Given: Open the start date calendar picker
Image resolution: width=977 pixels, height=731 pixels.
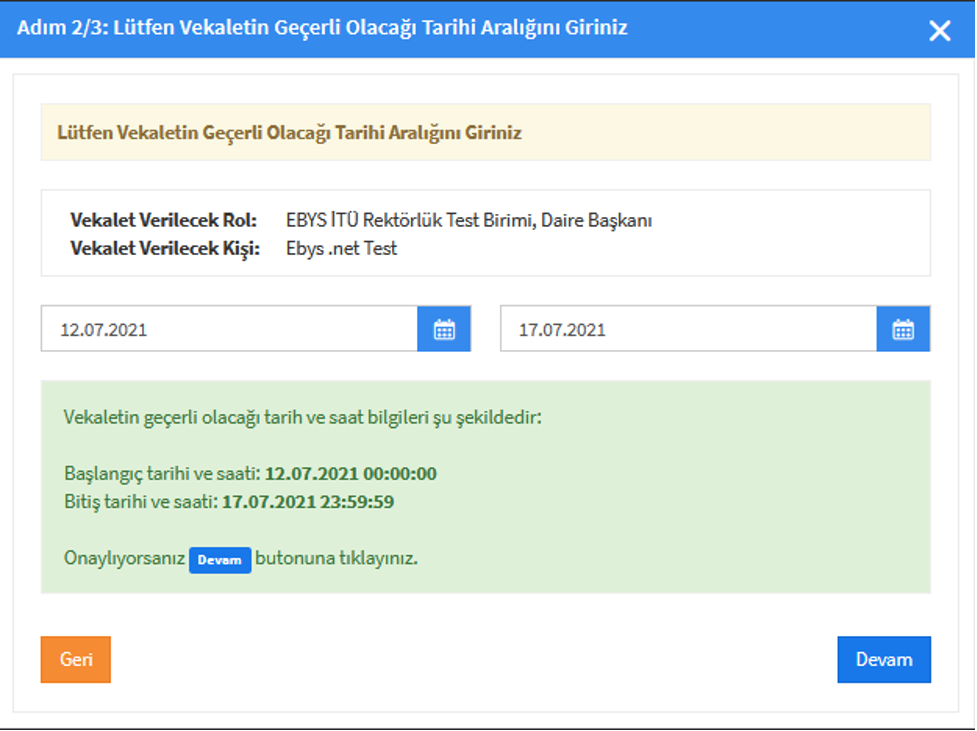Looking at the screenshot, I should pyautogui.click(x=444, y=329).
